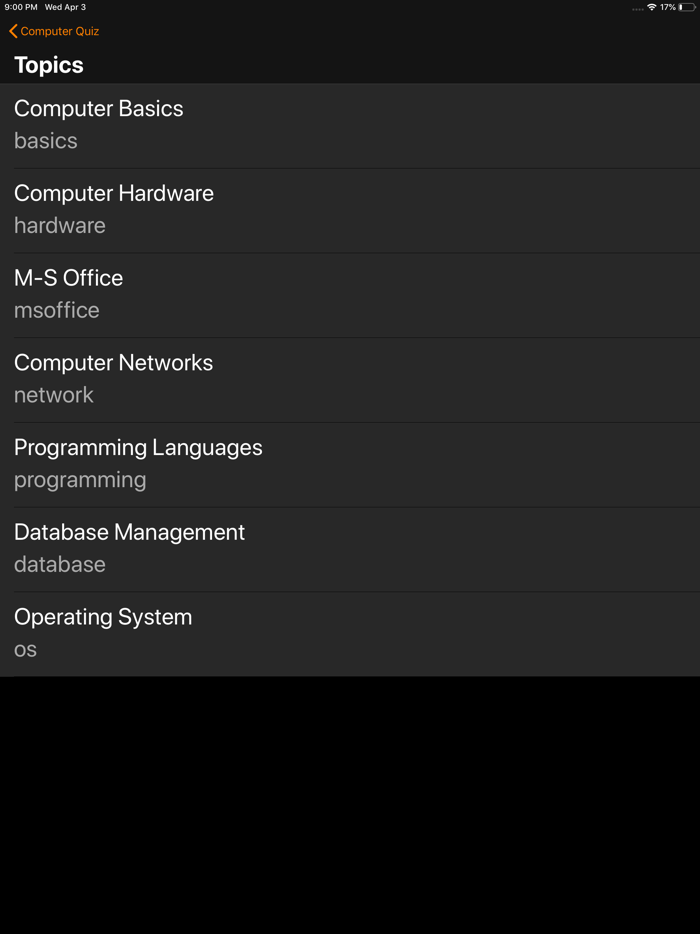The width and height of the screenshot is (700, 934).
Task: Choose the Computer Networks topic
Action: [114, 363]
